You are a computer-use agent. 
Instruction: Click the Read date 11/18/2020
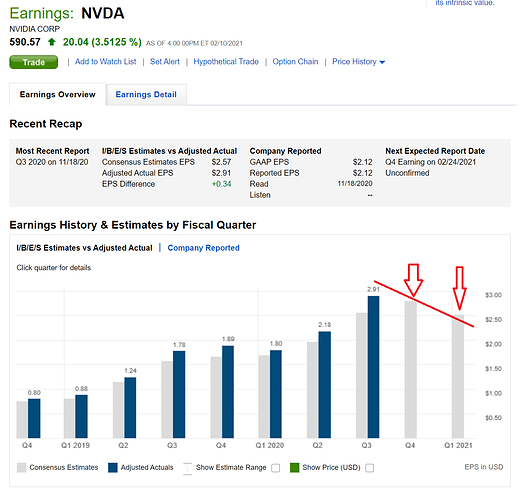(x=355, y=184)
